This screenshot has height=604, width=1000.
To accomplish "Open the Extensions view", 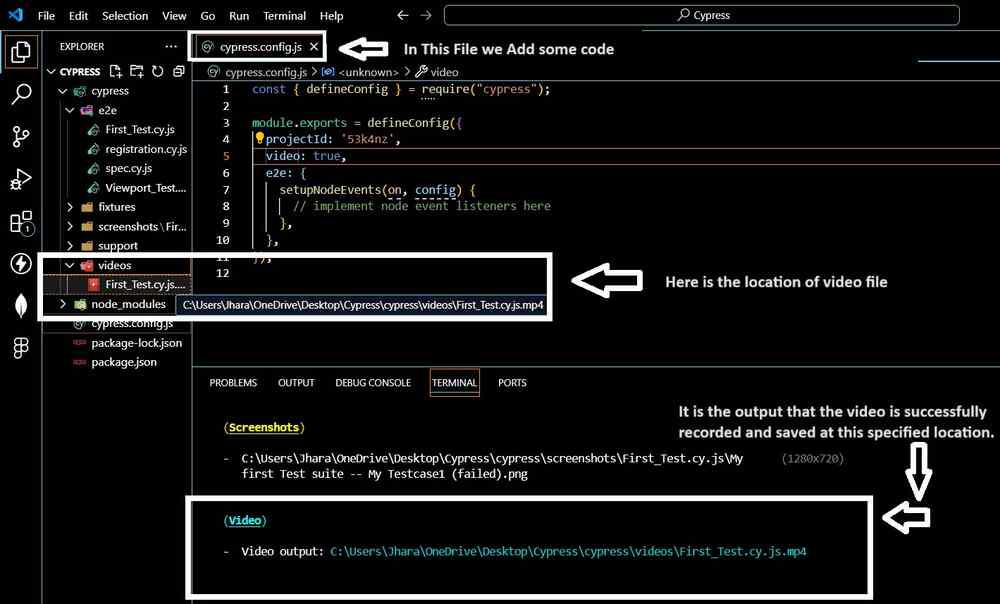I will [x=21, y=222].
